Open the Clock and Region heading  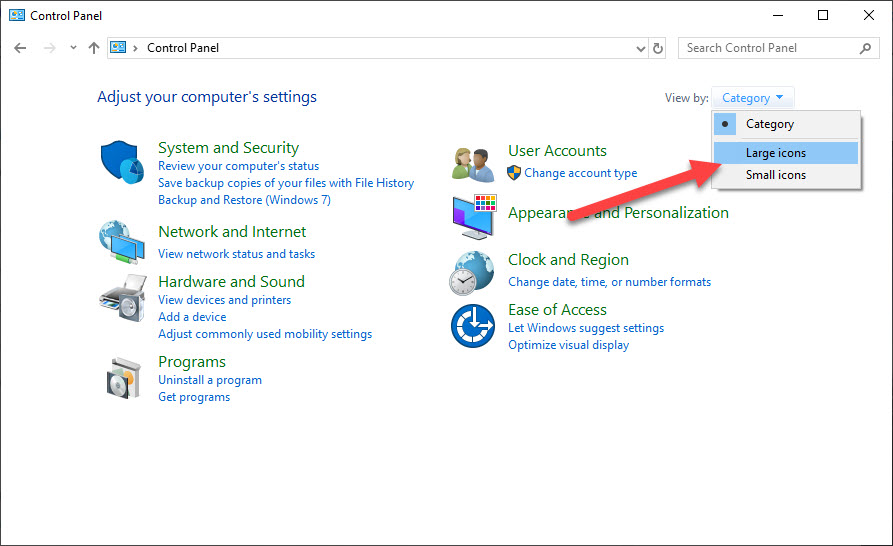tap(568, 260)
